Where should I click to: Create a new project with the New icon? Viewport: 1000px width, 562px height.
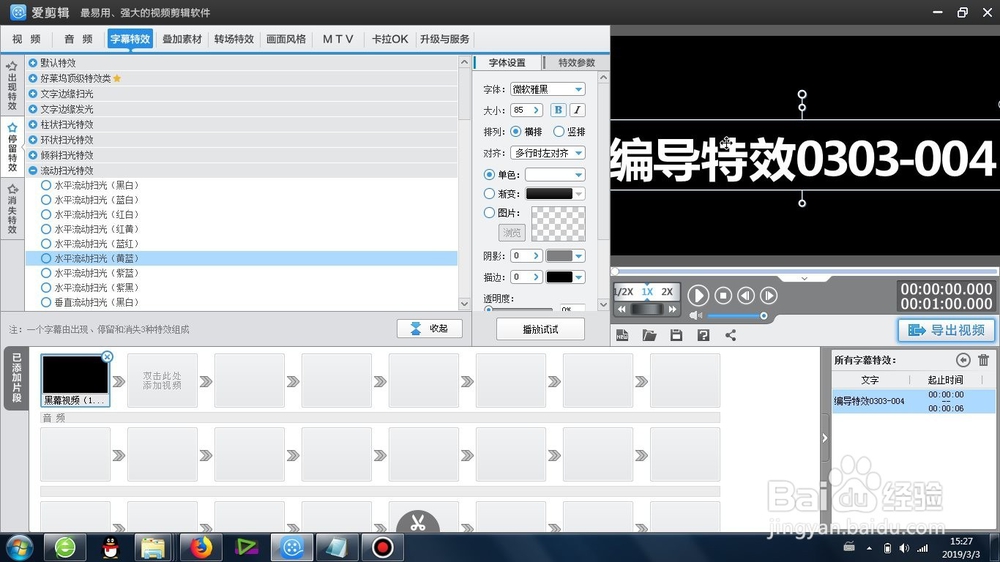(622, 335)
